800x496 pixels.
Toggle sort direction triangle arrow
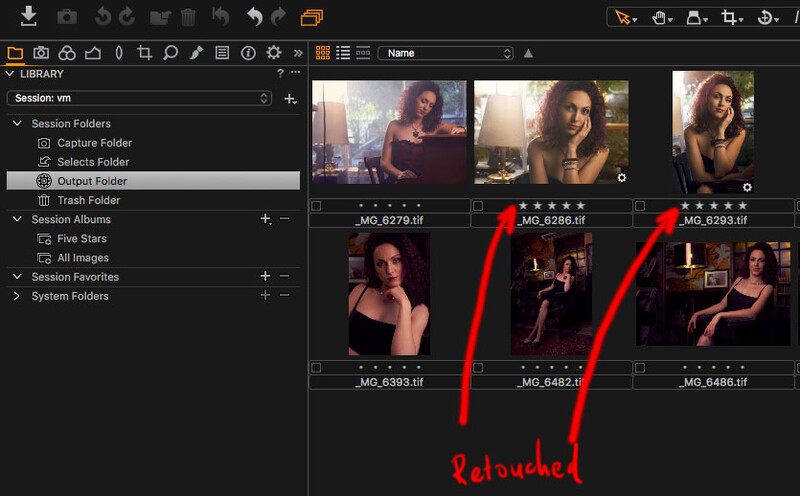coord(528,53)
